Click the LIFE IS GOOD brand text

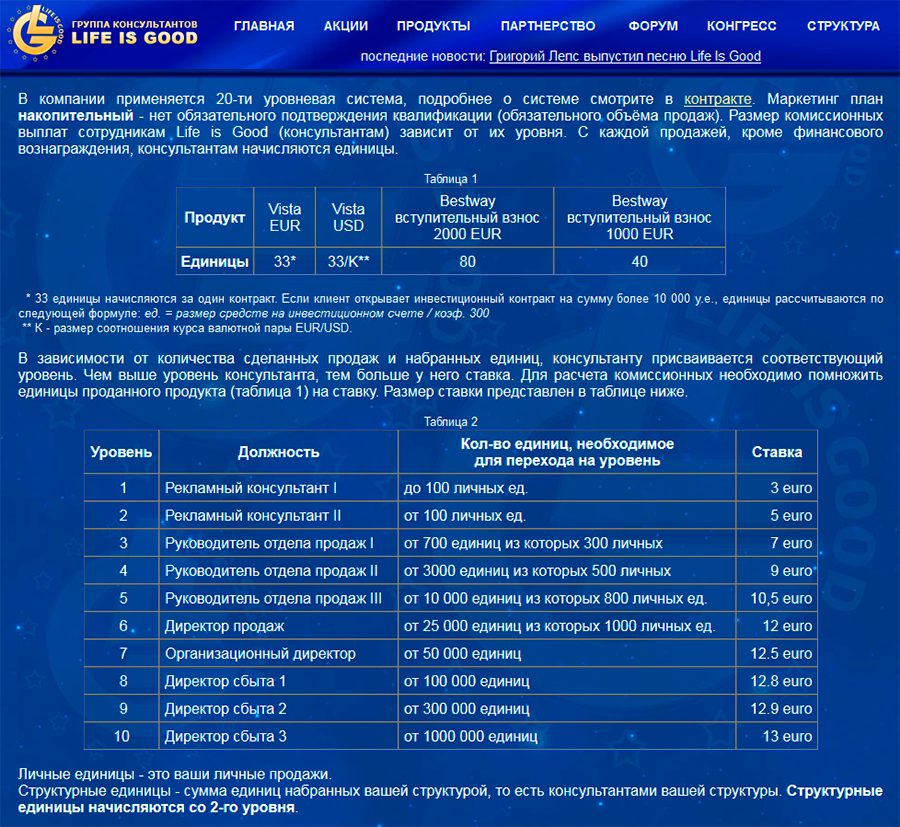coord(134,38)
